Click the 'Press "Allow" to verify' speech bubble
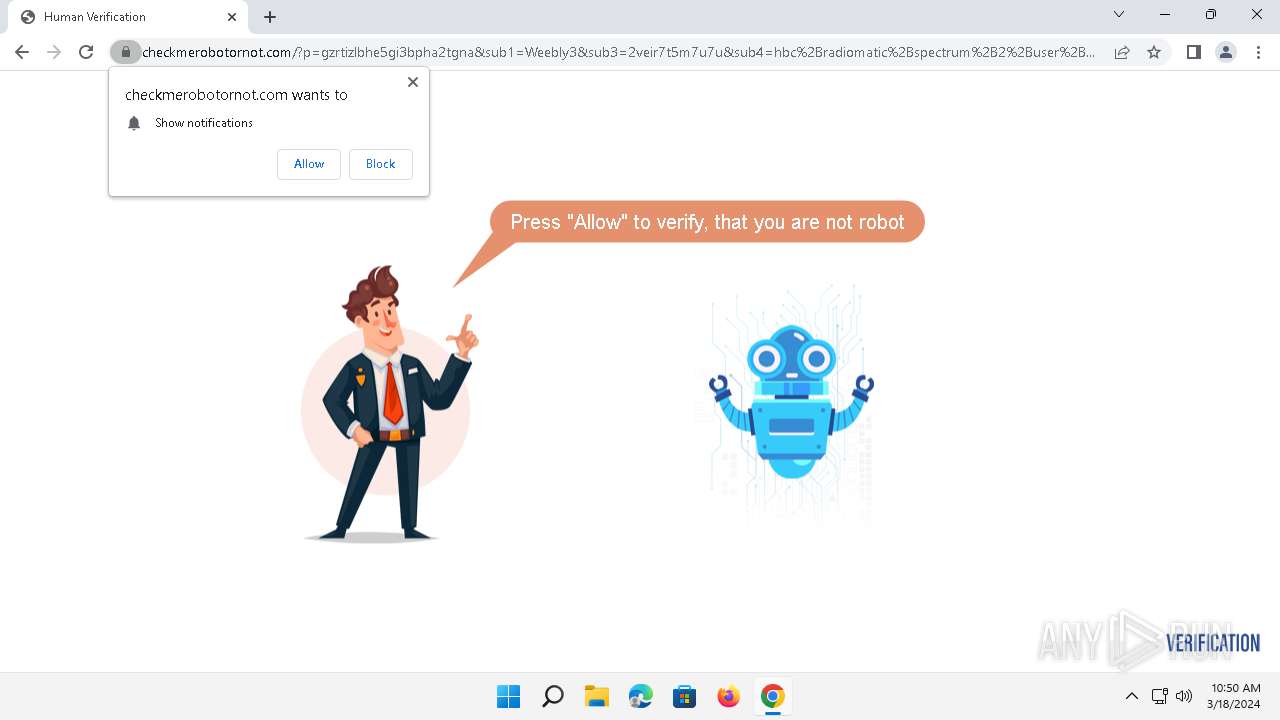The image size is (1280, 720). 707,222
